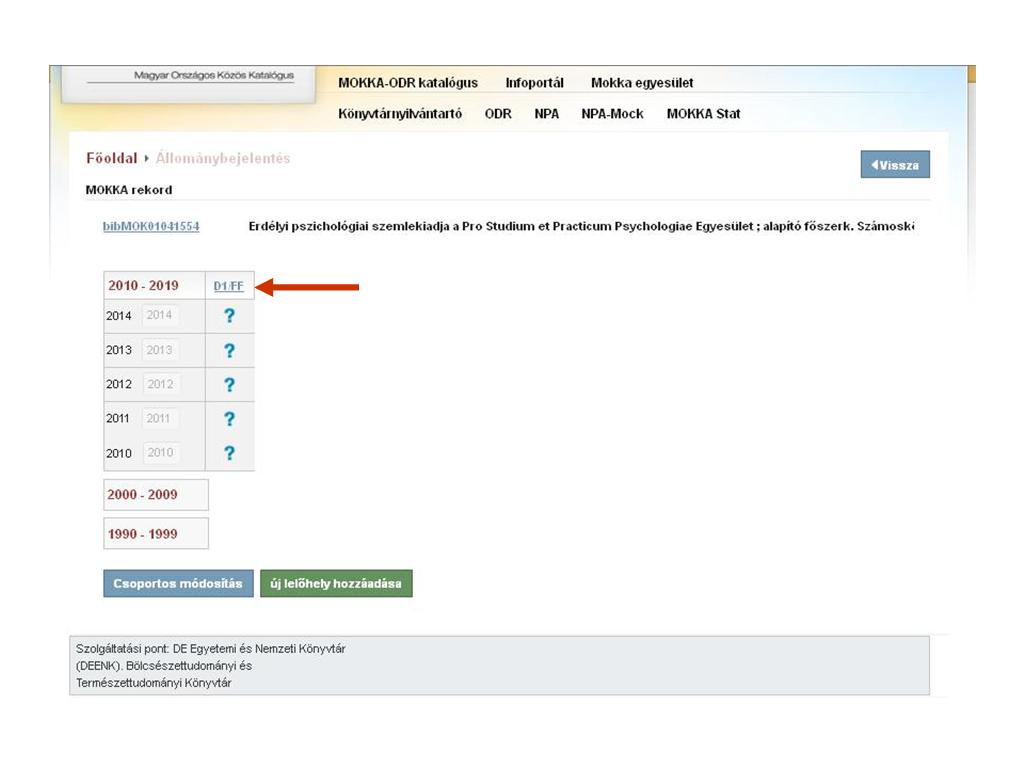Click the Csoportos módosítás button

178,584
